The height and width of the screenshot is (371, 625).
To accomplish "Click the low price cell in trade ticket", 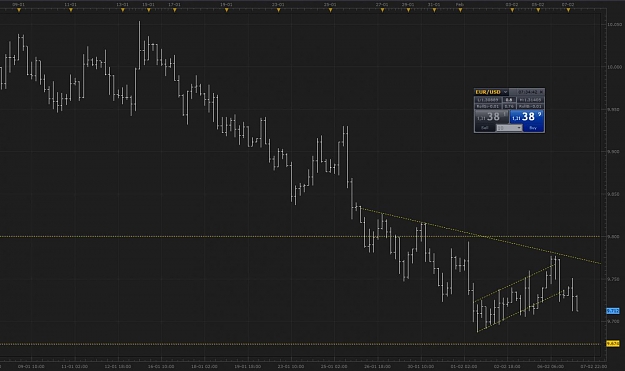I will coord(488,100).
